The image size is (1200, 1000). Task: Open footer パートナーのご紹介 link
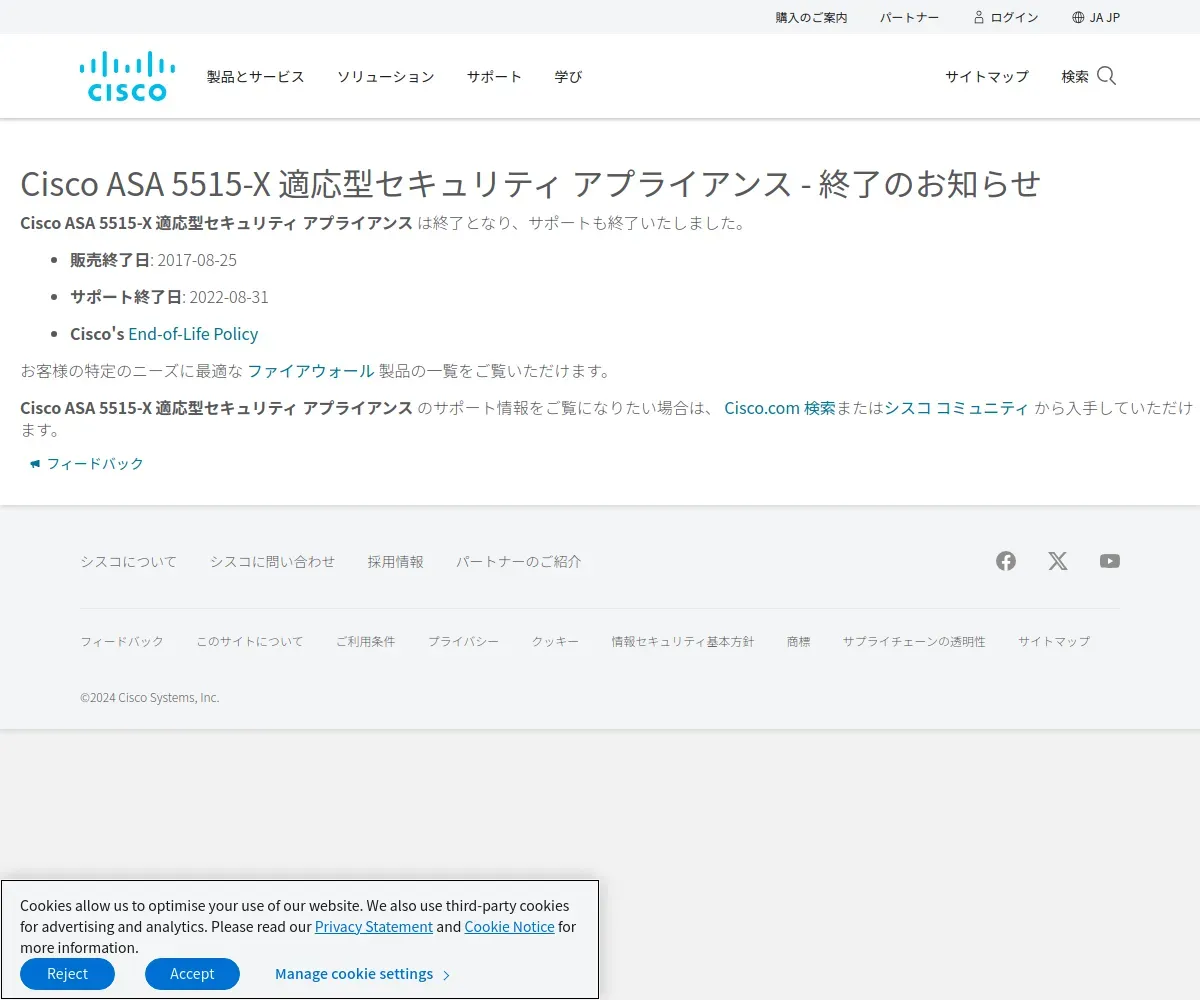pyautogui.click(x=518, y=562)
